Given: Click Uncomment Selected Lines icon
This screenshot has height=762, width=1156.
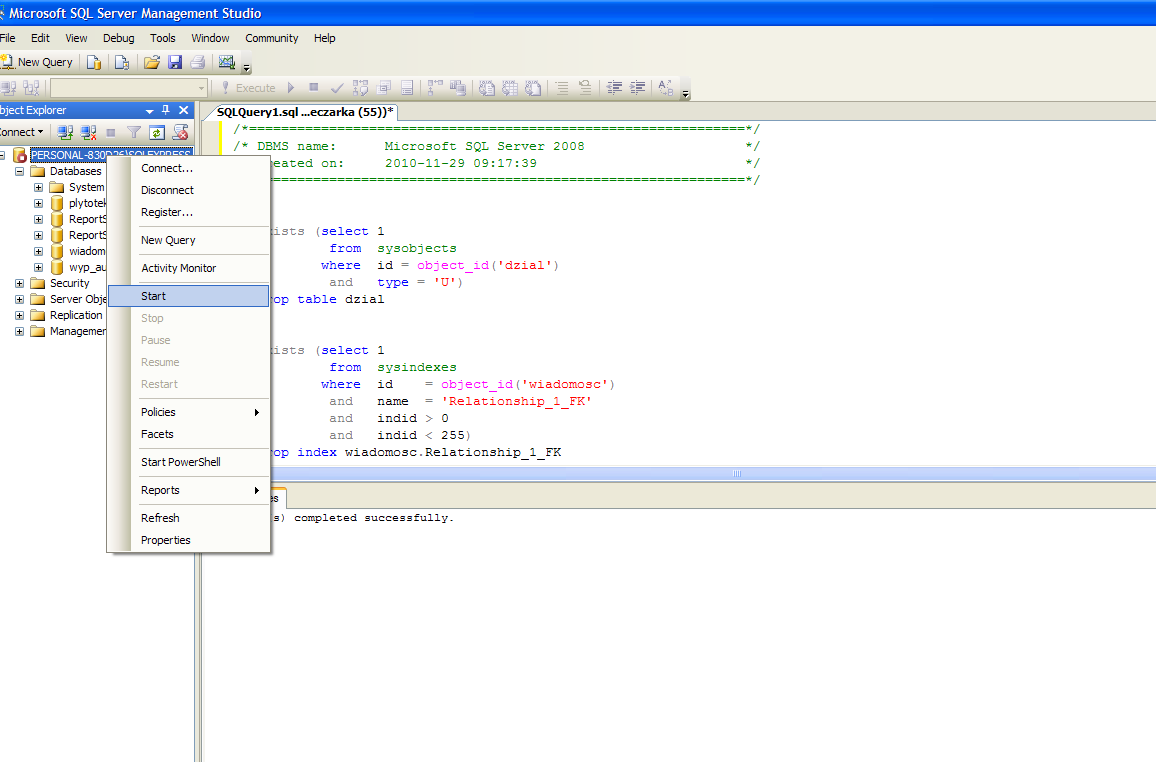Looking at the screenshot, I should pos(585,88).
